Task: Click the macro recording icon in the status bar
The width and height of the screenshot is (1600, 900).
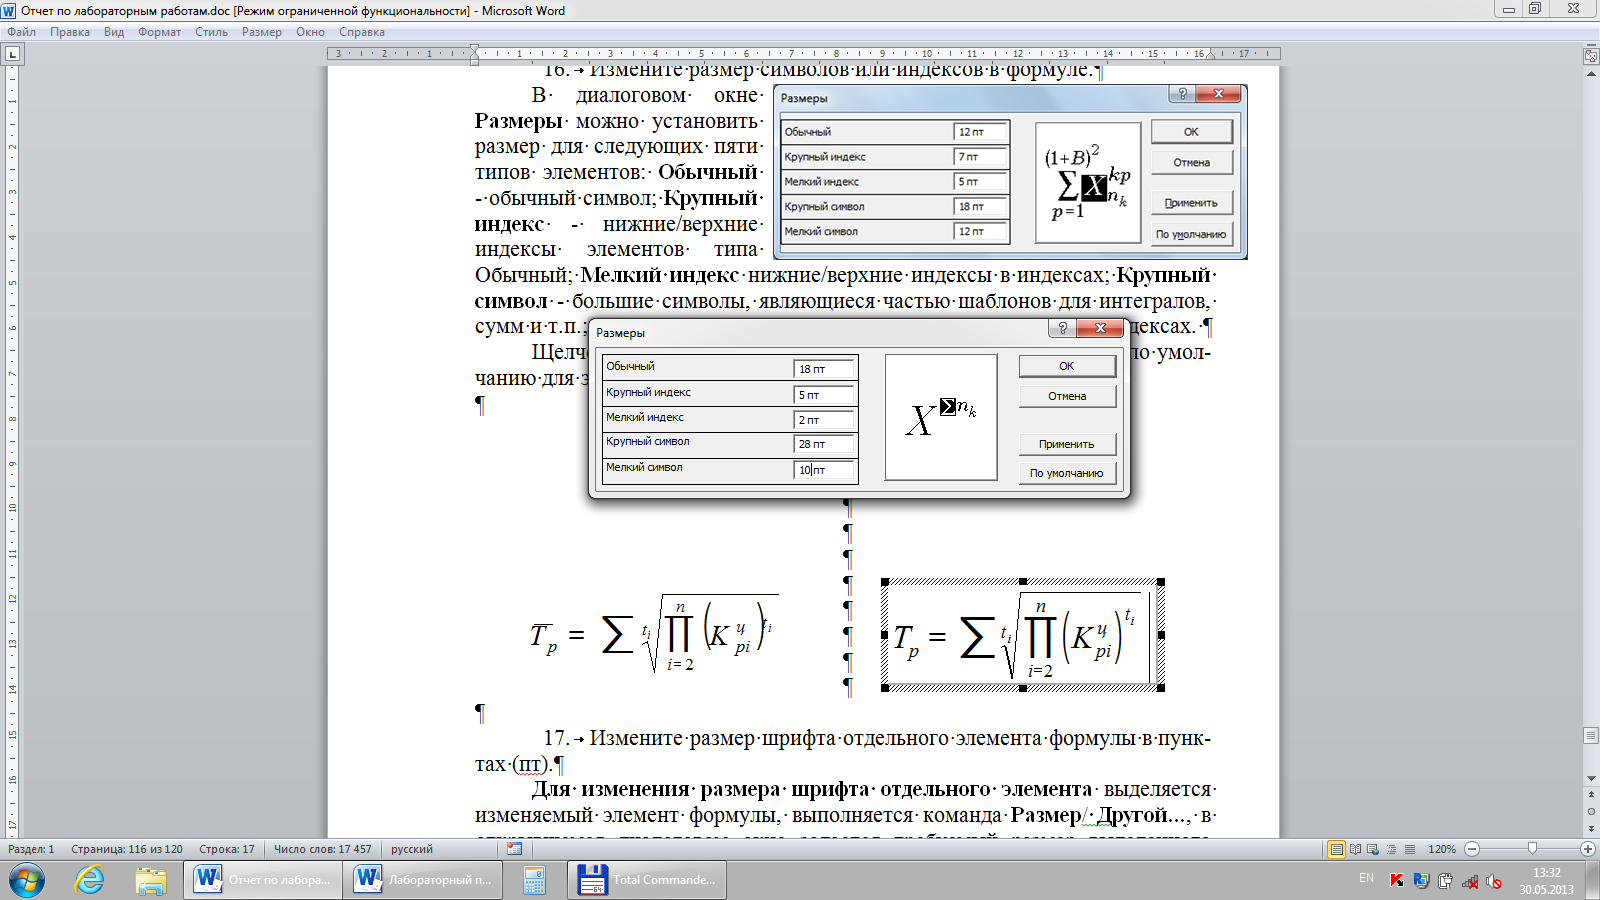Action: click(x=514, y=849)
